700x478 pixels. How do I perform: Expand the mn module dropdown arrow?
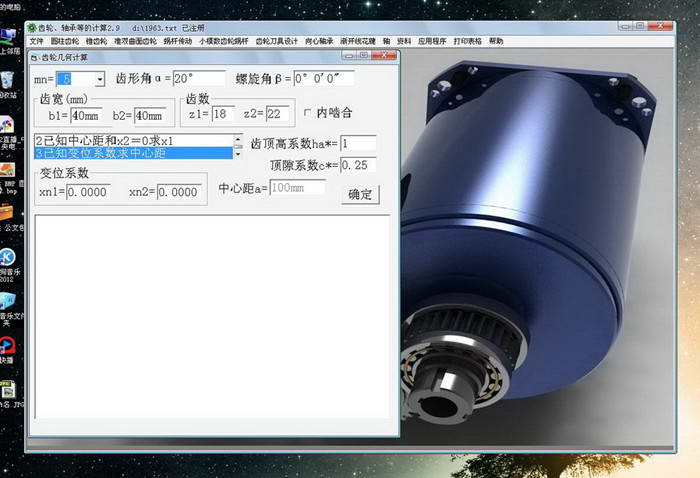tap(100, 79)
